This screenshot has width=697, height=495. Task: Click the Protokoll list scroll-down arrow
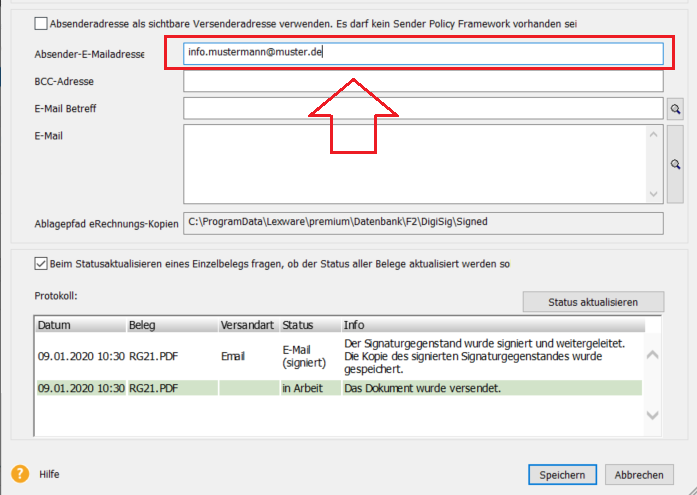[x=652, y=414]
